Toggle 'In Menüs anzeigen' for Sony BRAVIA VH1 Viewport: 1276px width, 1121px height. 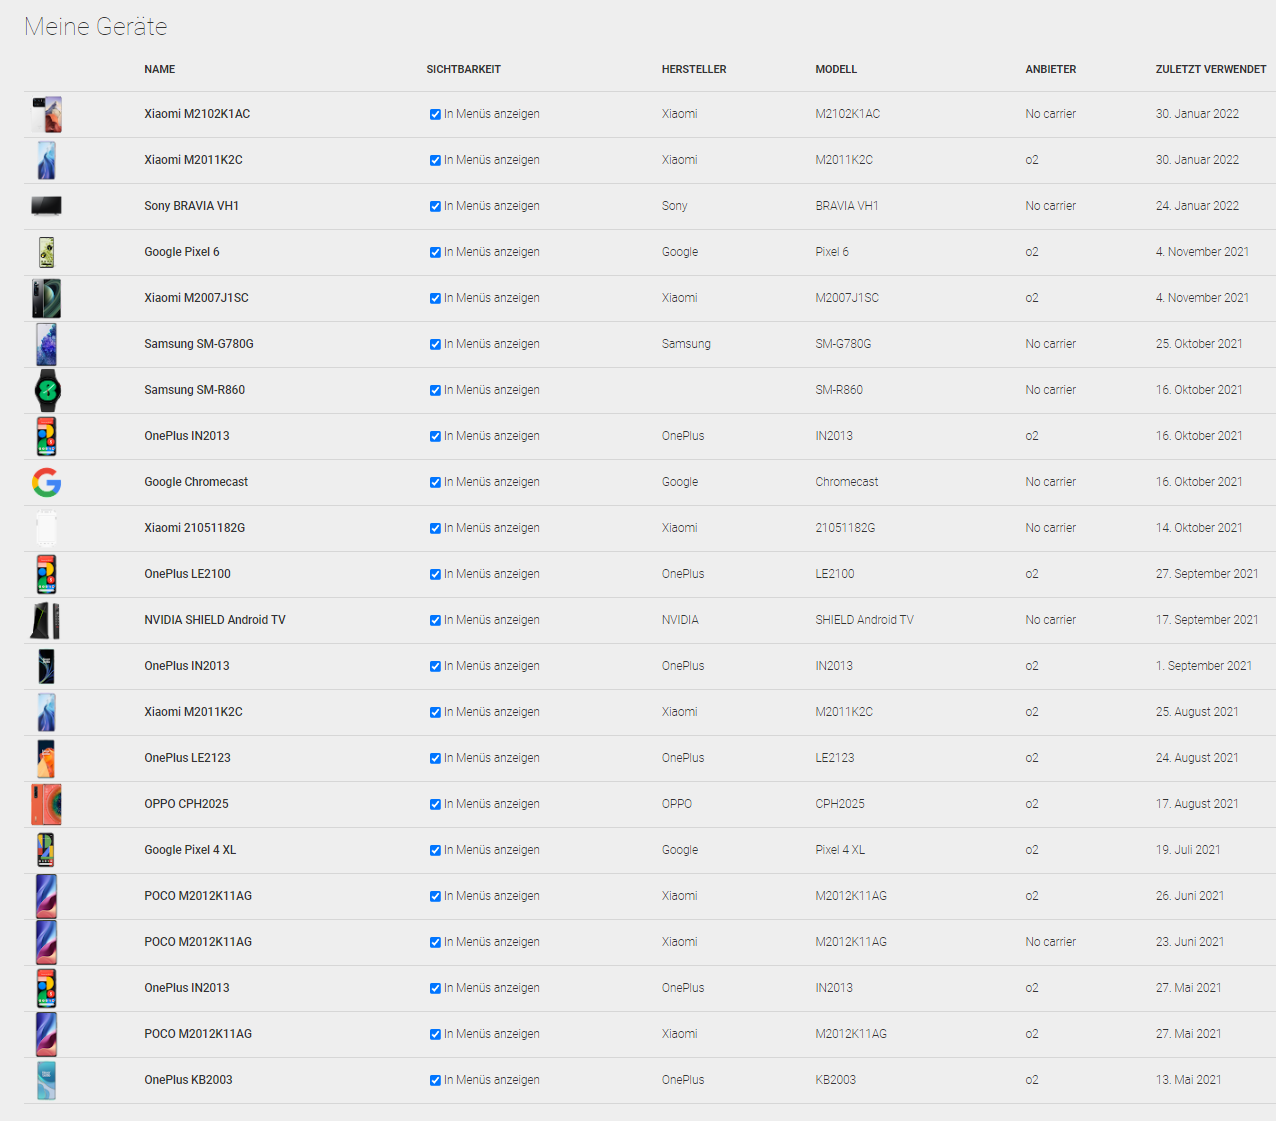(435, 206)
